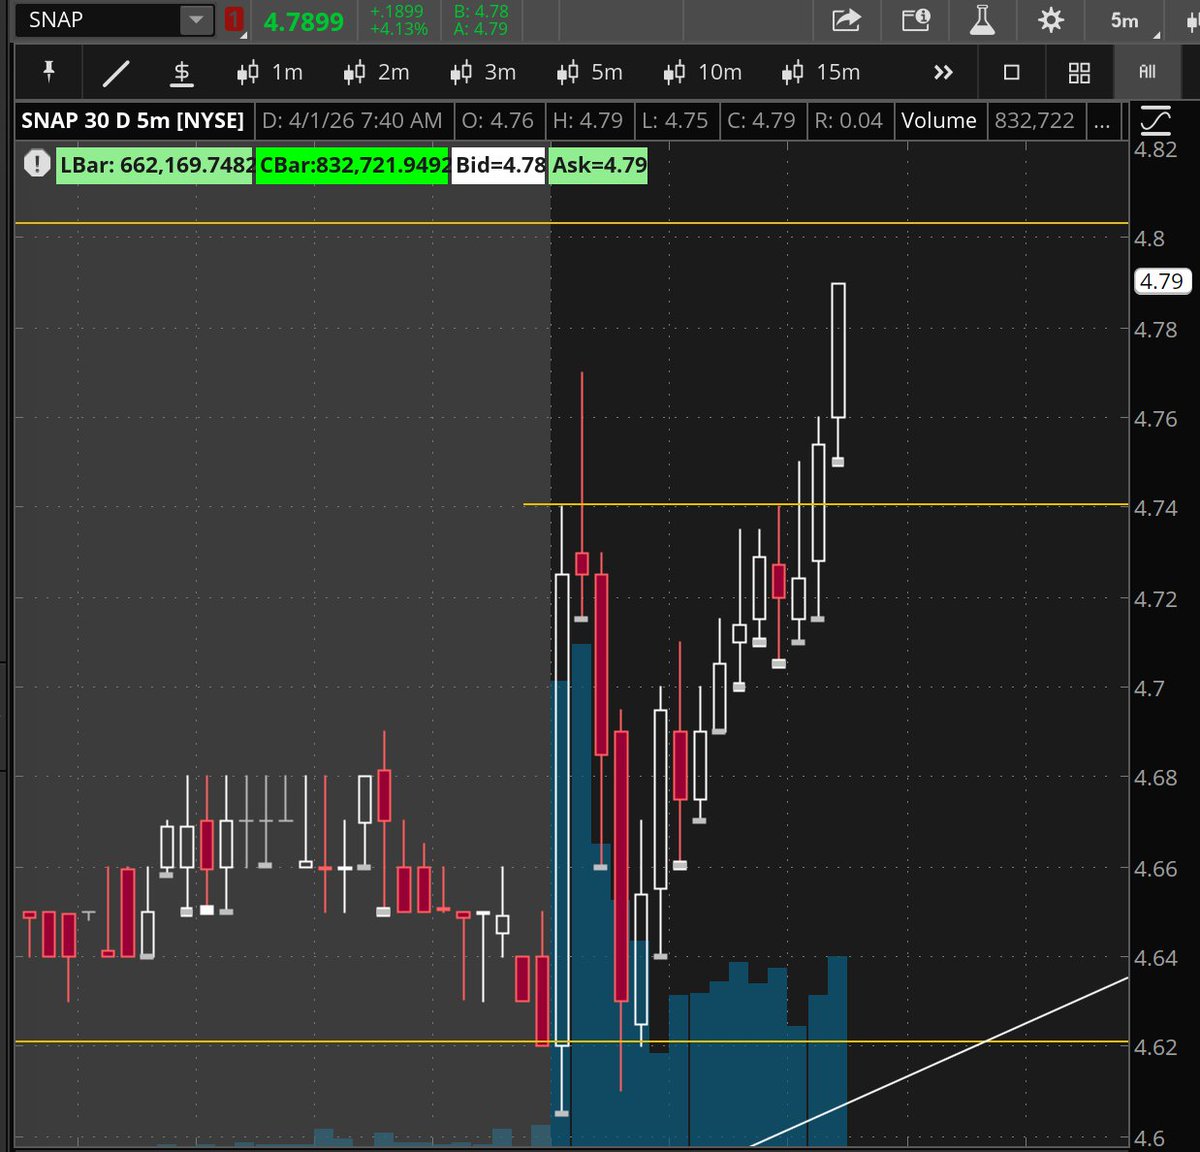
Task: Click the C: 4.79 close value
Action: click(x=761, y=121)
